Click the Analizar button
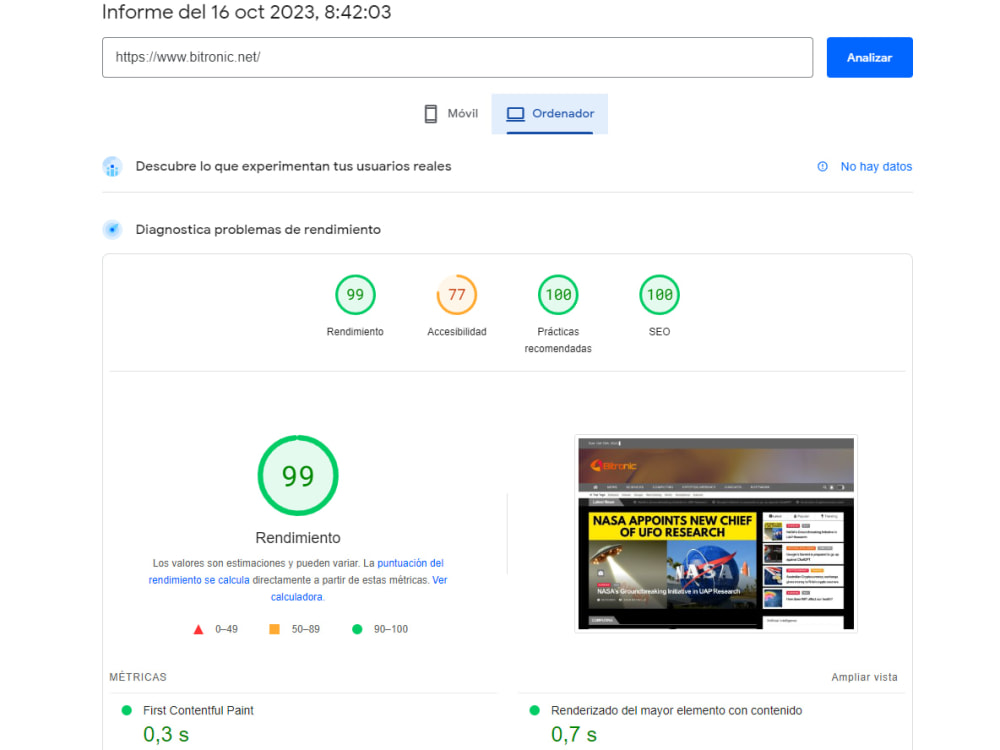 tap(869, 57)
